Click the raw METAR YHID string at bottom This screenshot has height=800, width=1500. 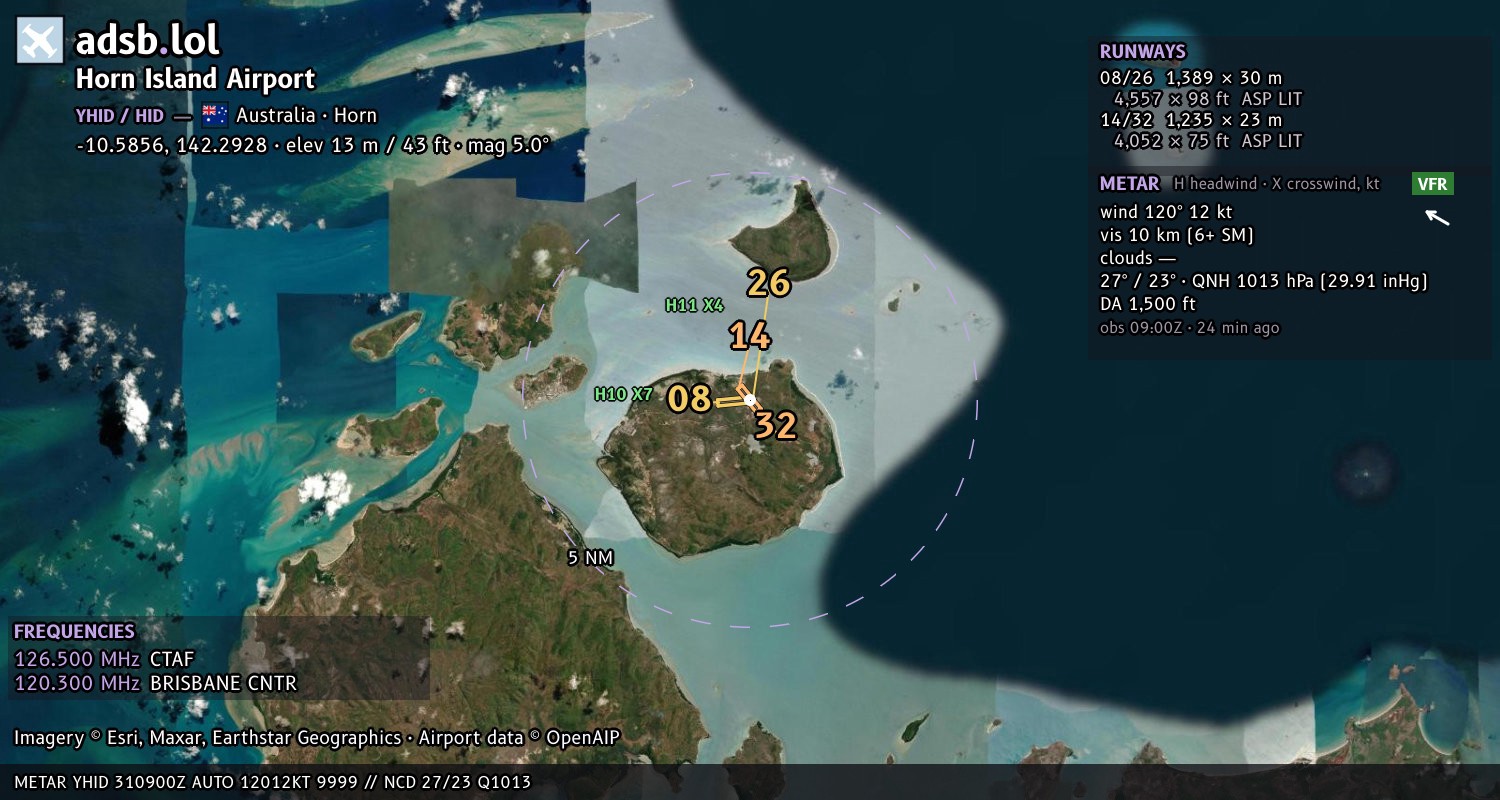click(272, 782)
